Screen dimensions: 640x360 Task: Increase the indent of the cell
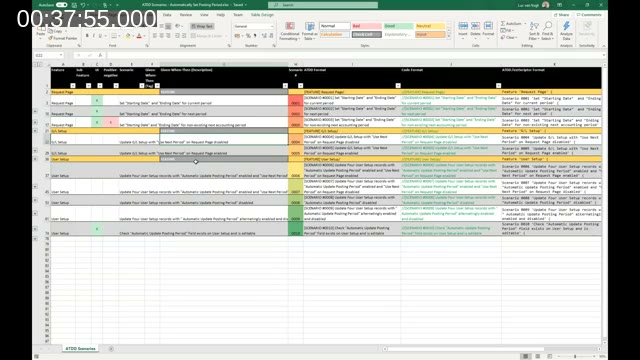point(184,36)
